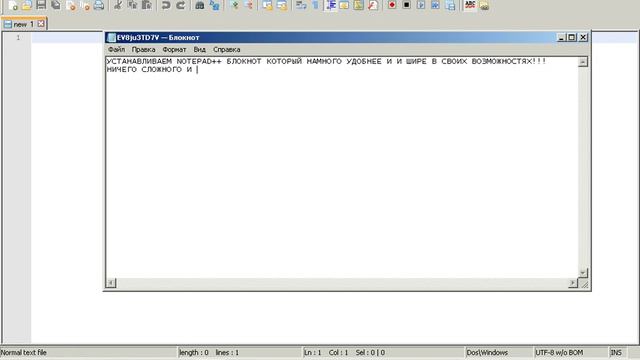The height and width of the screenshot is (360, 640).
Task: Click the Save All stacked diskettes icon
Action: coord(56,5)
